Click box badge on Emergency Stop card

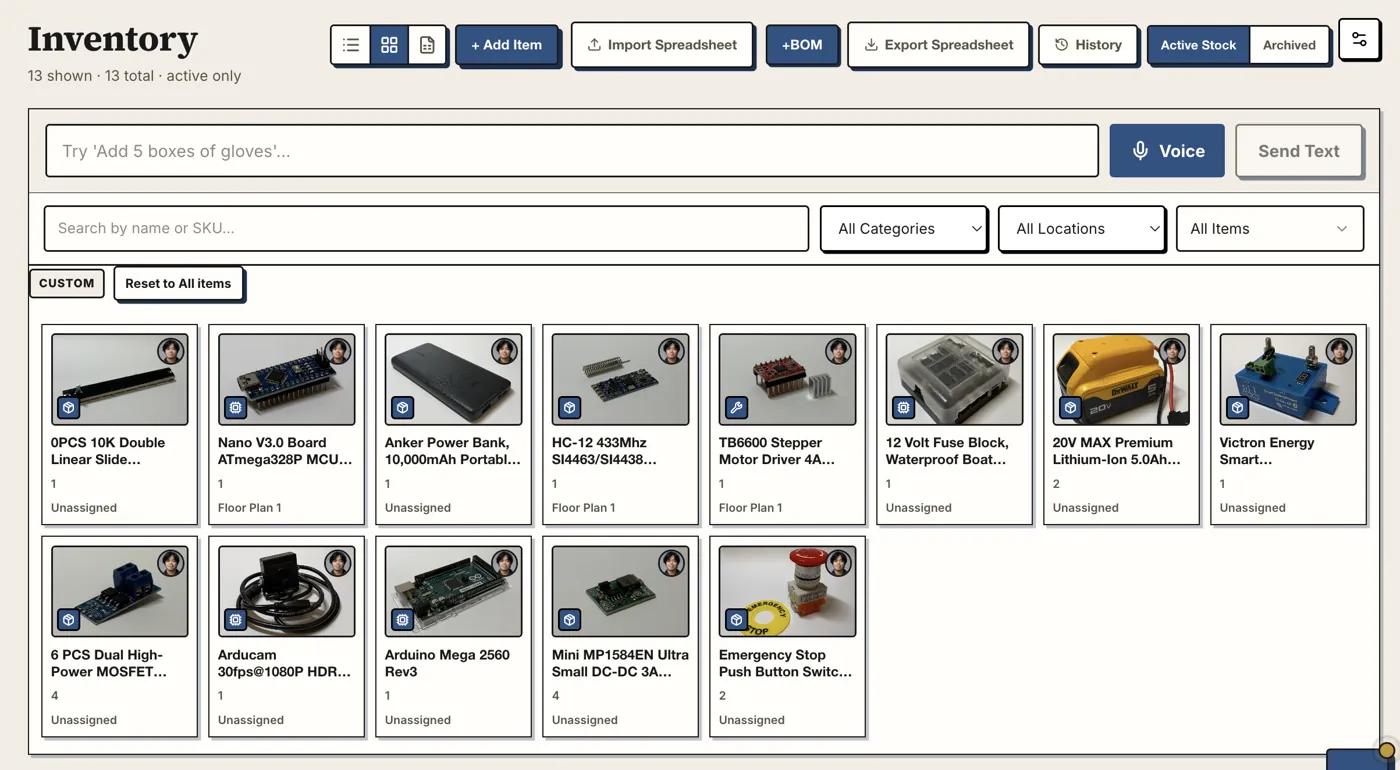[736, 619]
